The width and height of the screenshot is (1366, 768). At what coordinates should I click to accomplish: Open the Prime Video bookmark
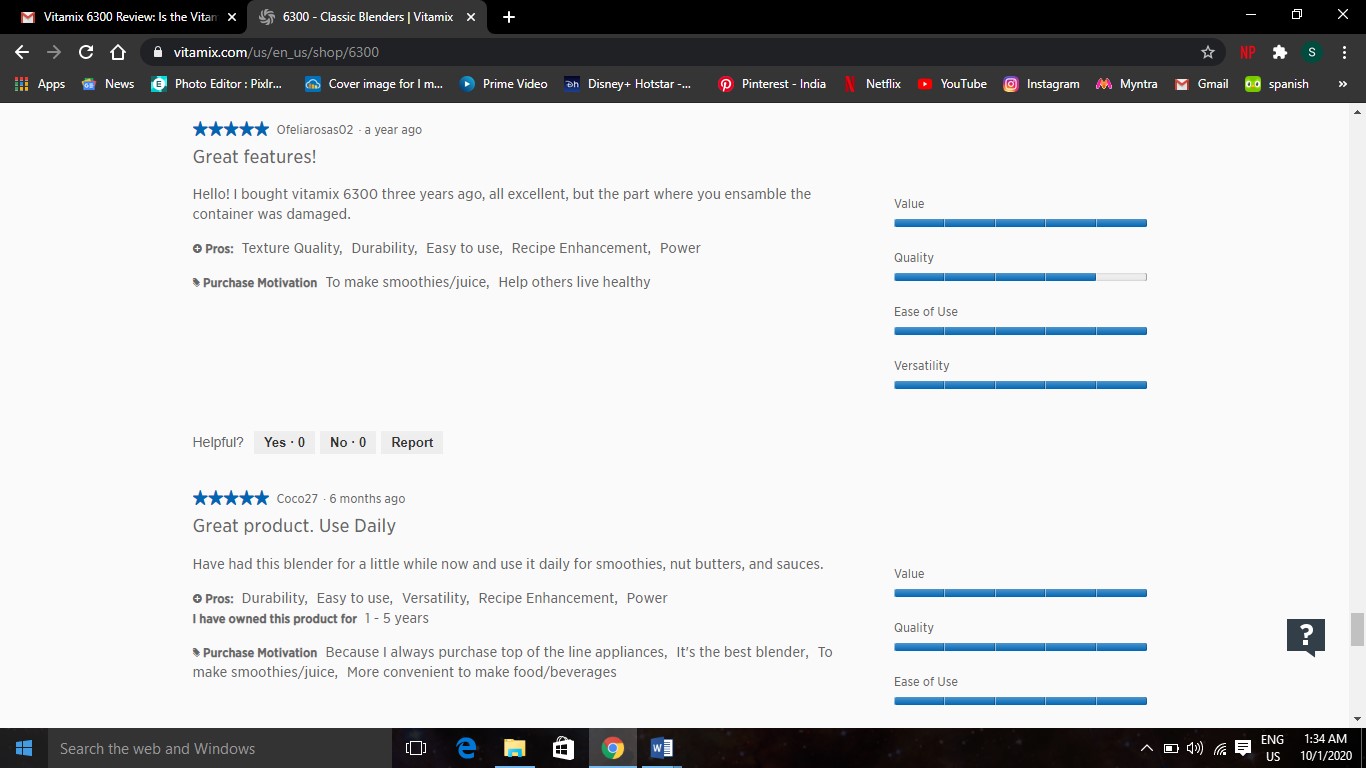point(504,84)
